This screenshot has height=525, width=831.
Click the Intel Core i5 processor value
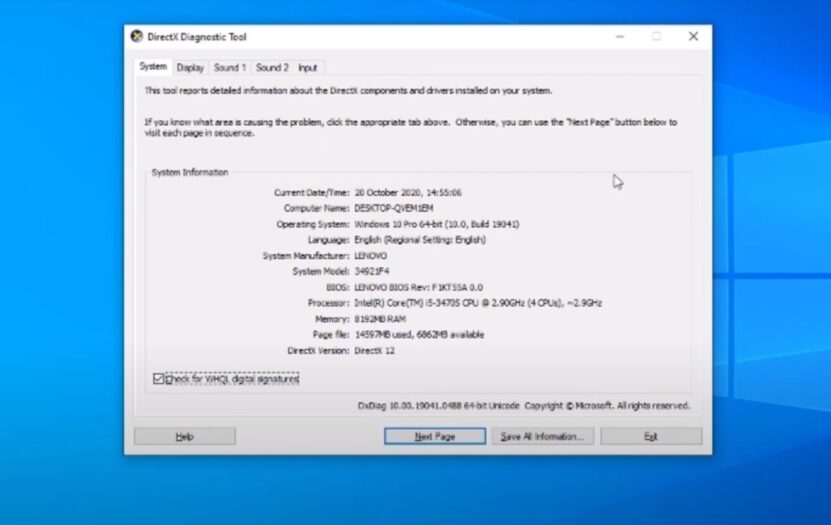(478, 303)
